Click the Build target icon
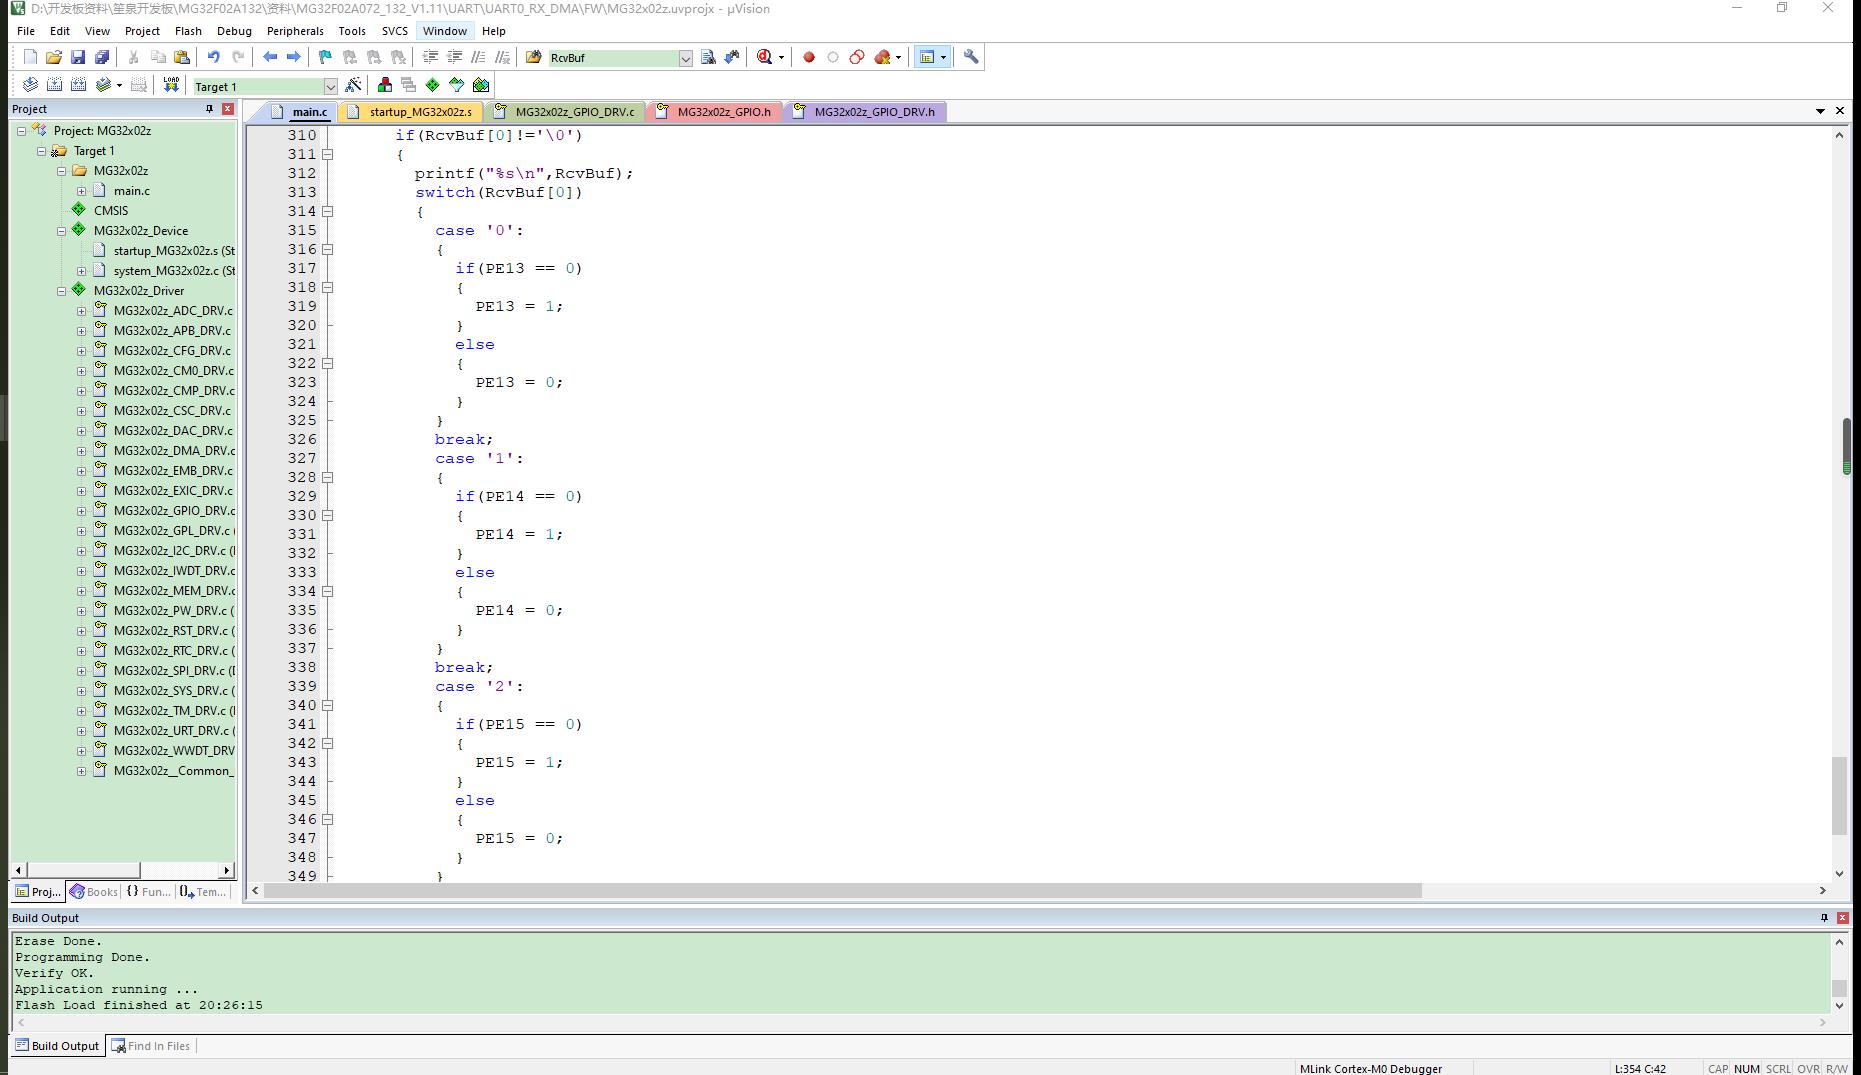The height and width of the screenshot is (1075, 1861). 54,85
